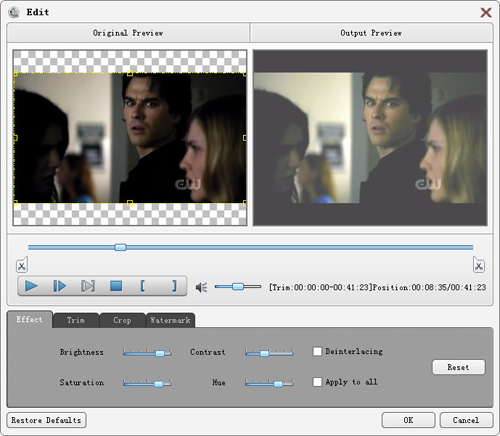The image size is (500, 436).
Task: Click the Output Preview video image
Action: (x=370, y=138)
